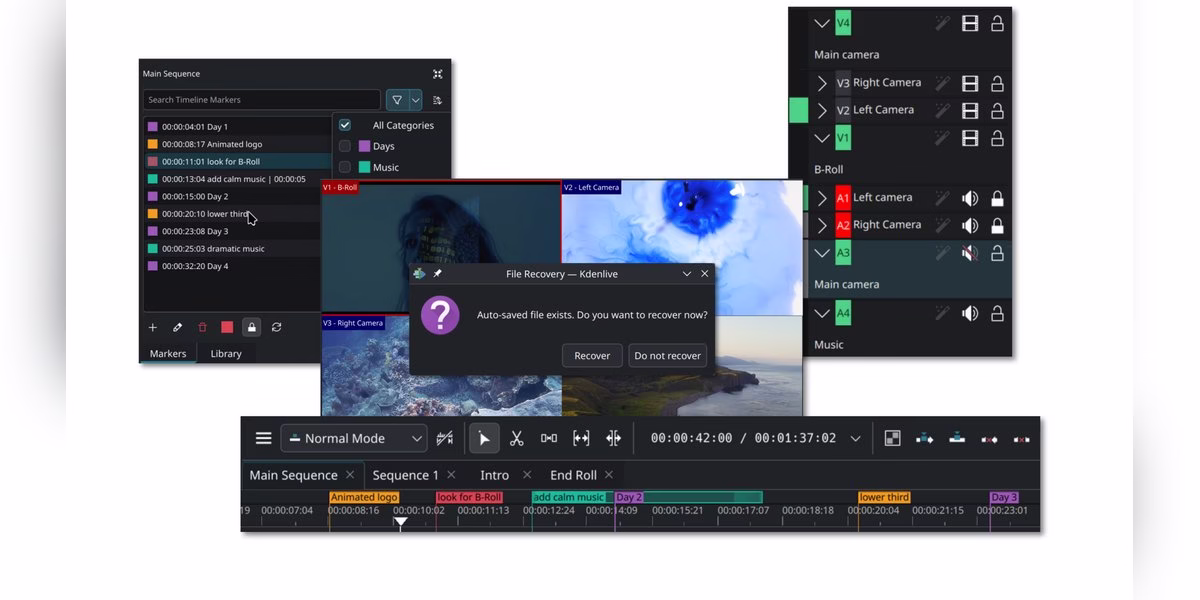Unlock the A2 Right Camera track
1200x600 pixels.
pyautogui.click(x=997, y=225)
